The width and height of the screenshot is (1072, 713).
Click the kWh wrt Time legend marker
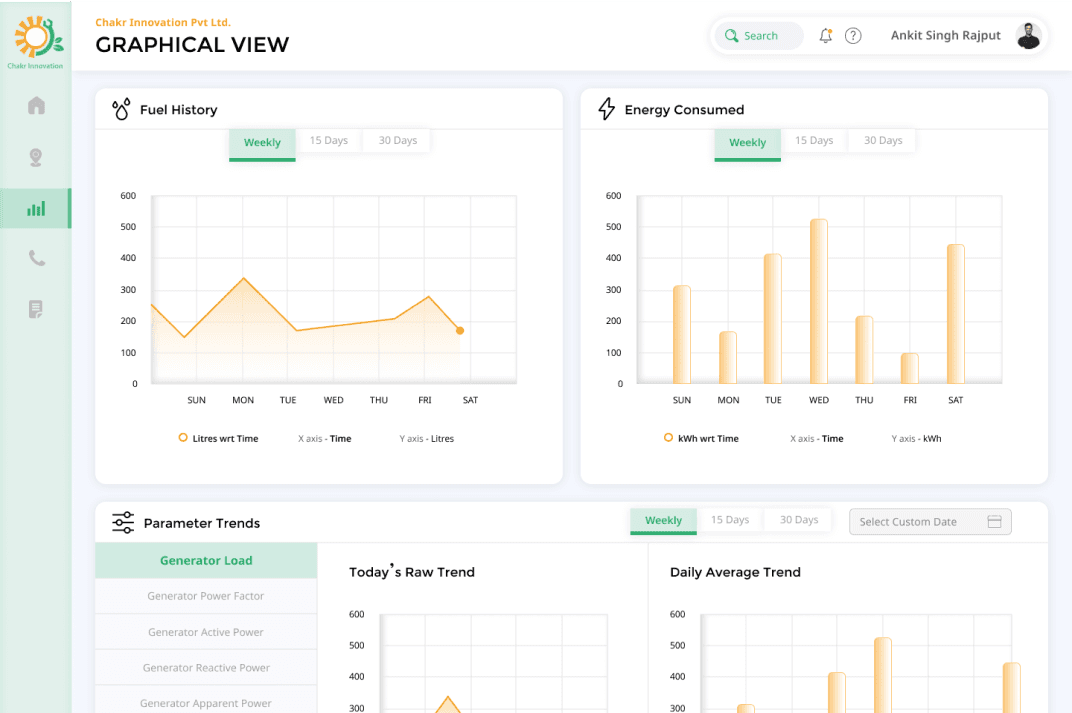point(668,438)
